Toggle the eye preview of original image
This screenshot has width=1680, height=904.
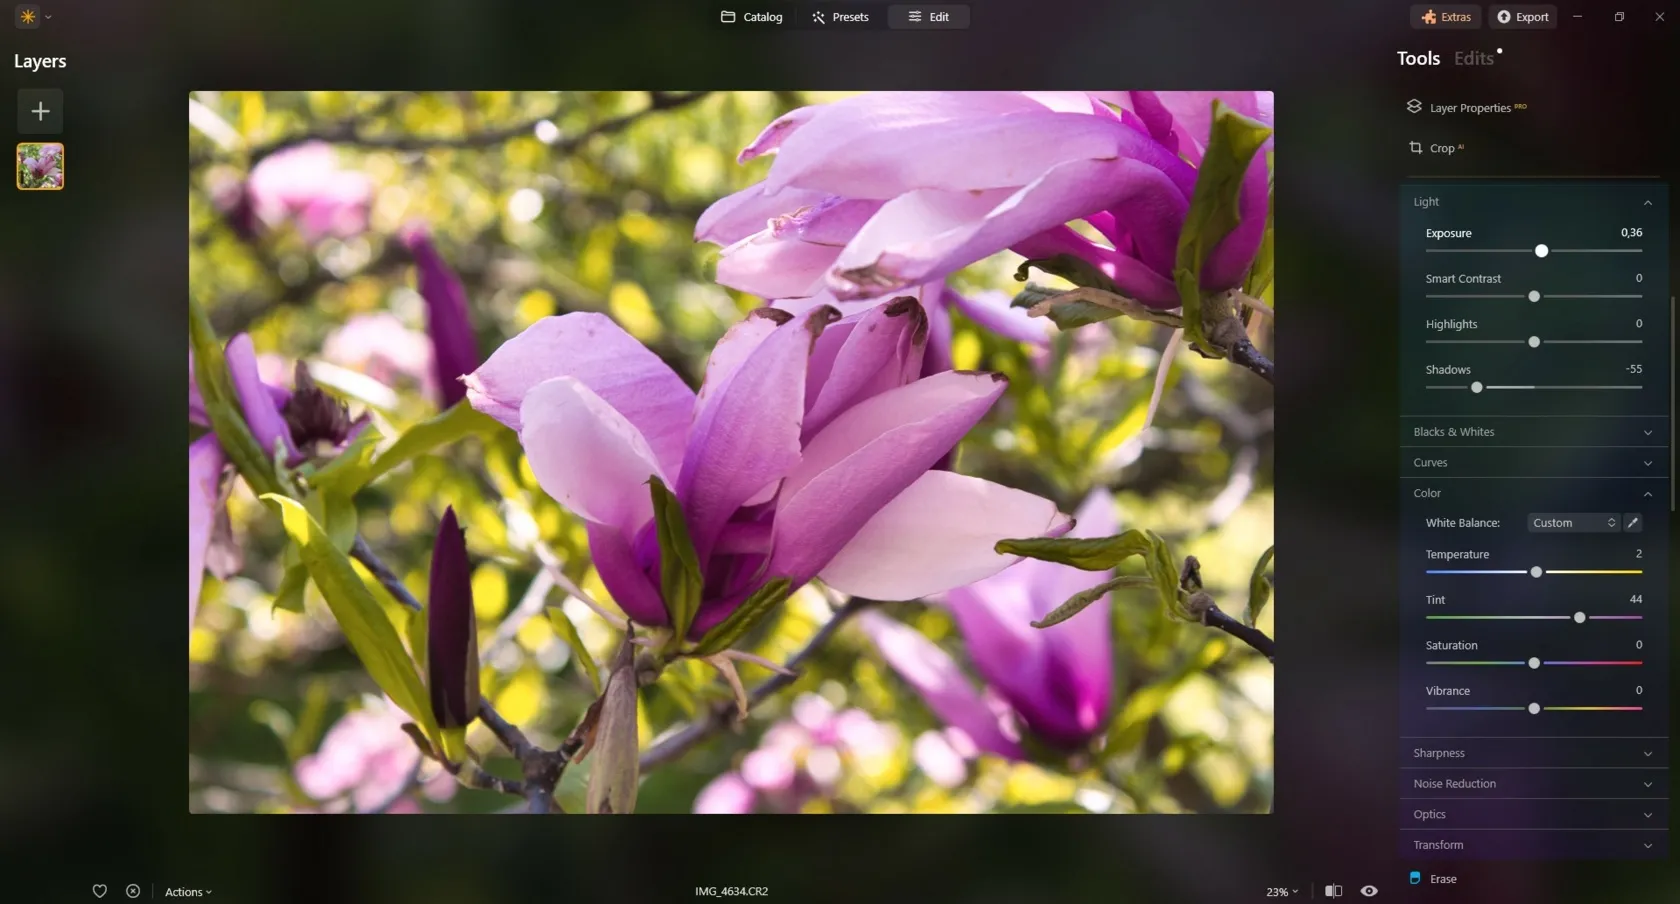1369,891
